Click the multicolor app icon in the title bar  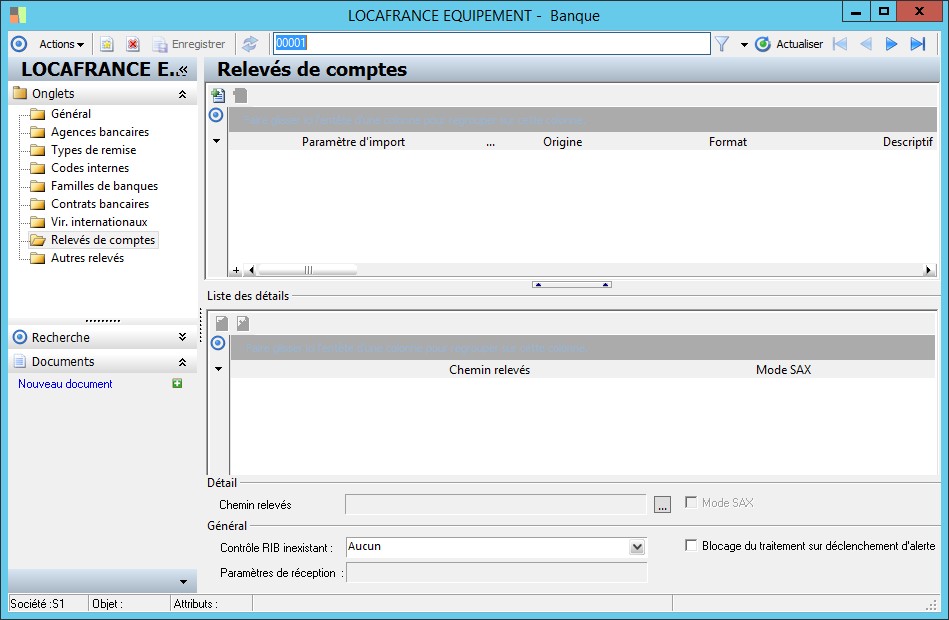pyautogui.click(x=18, y=15)
